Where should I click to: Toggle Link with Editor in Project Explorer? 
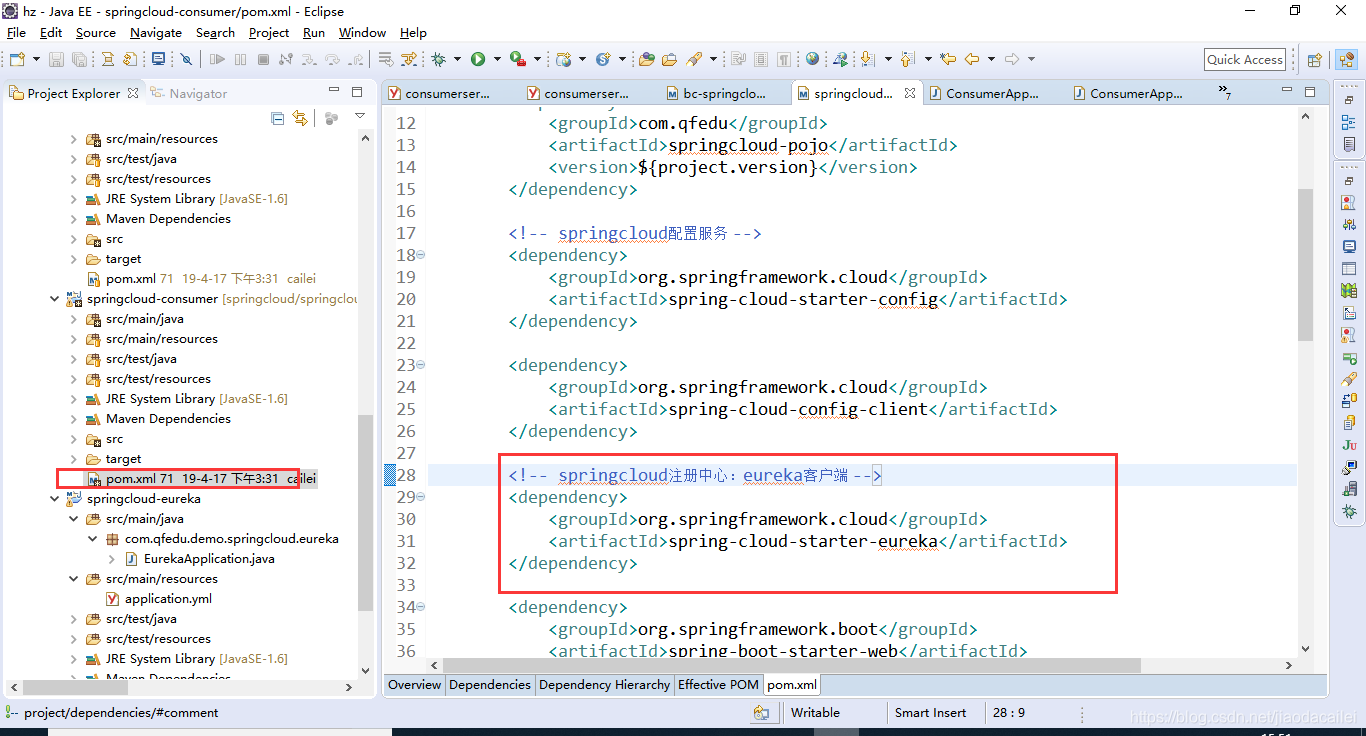(x=300, y=118)
